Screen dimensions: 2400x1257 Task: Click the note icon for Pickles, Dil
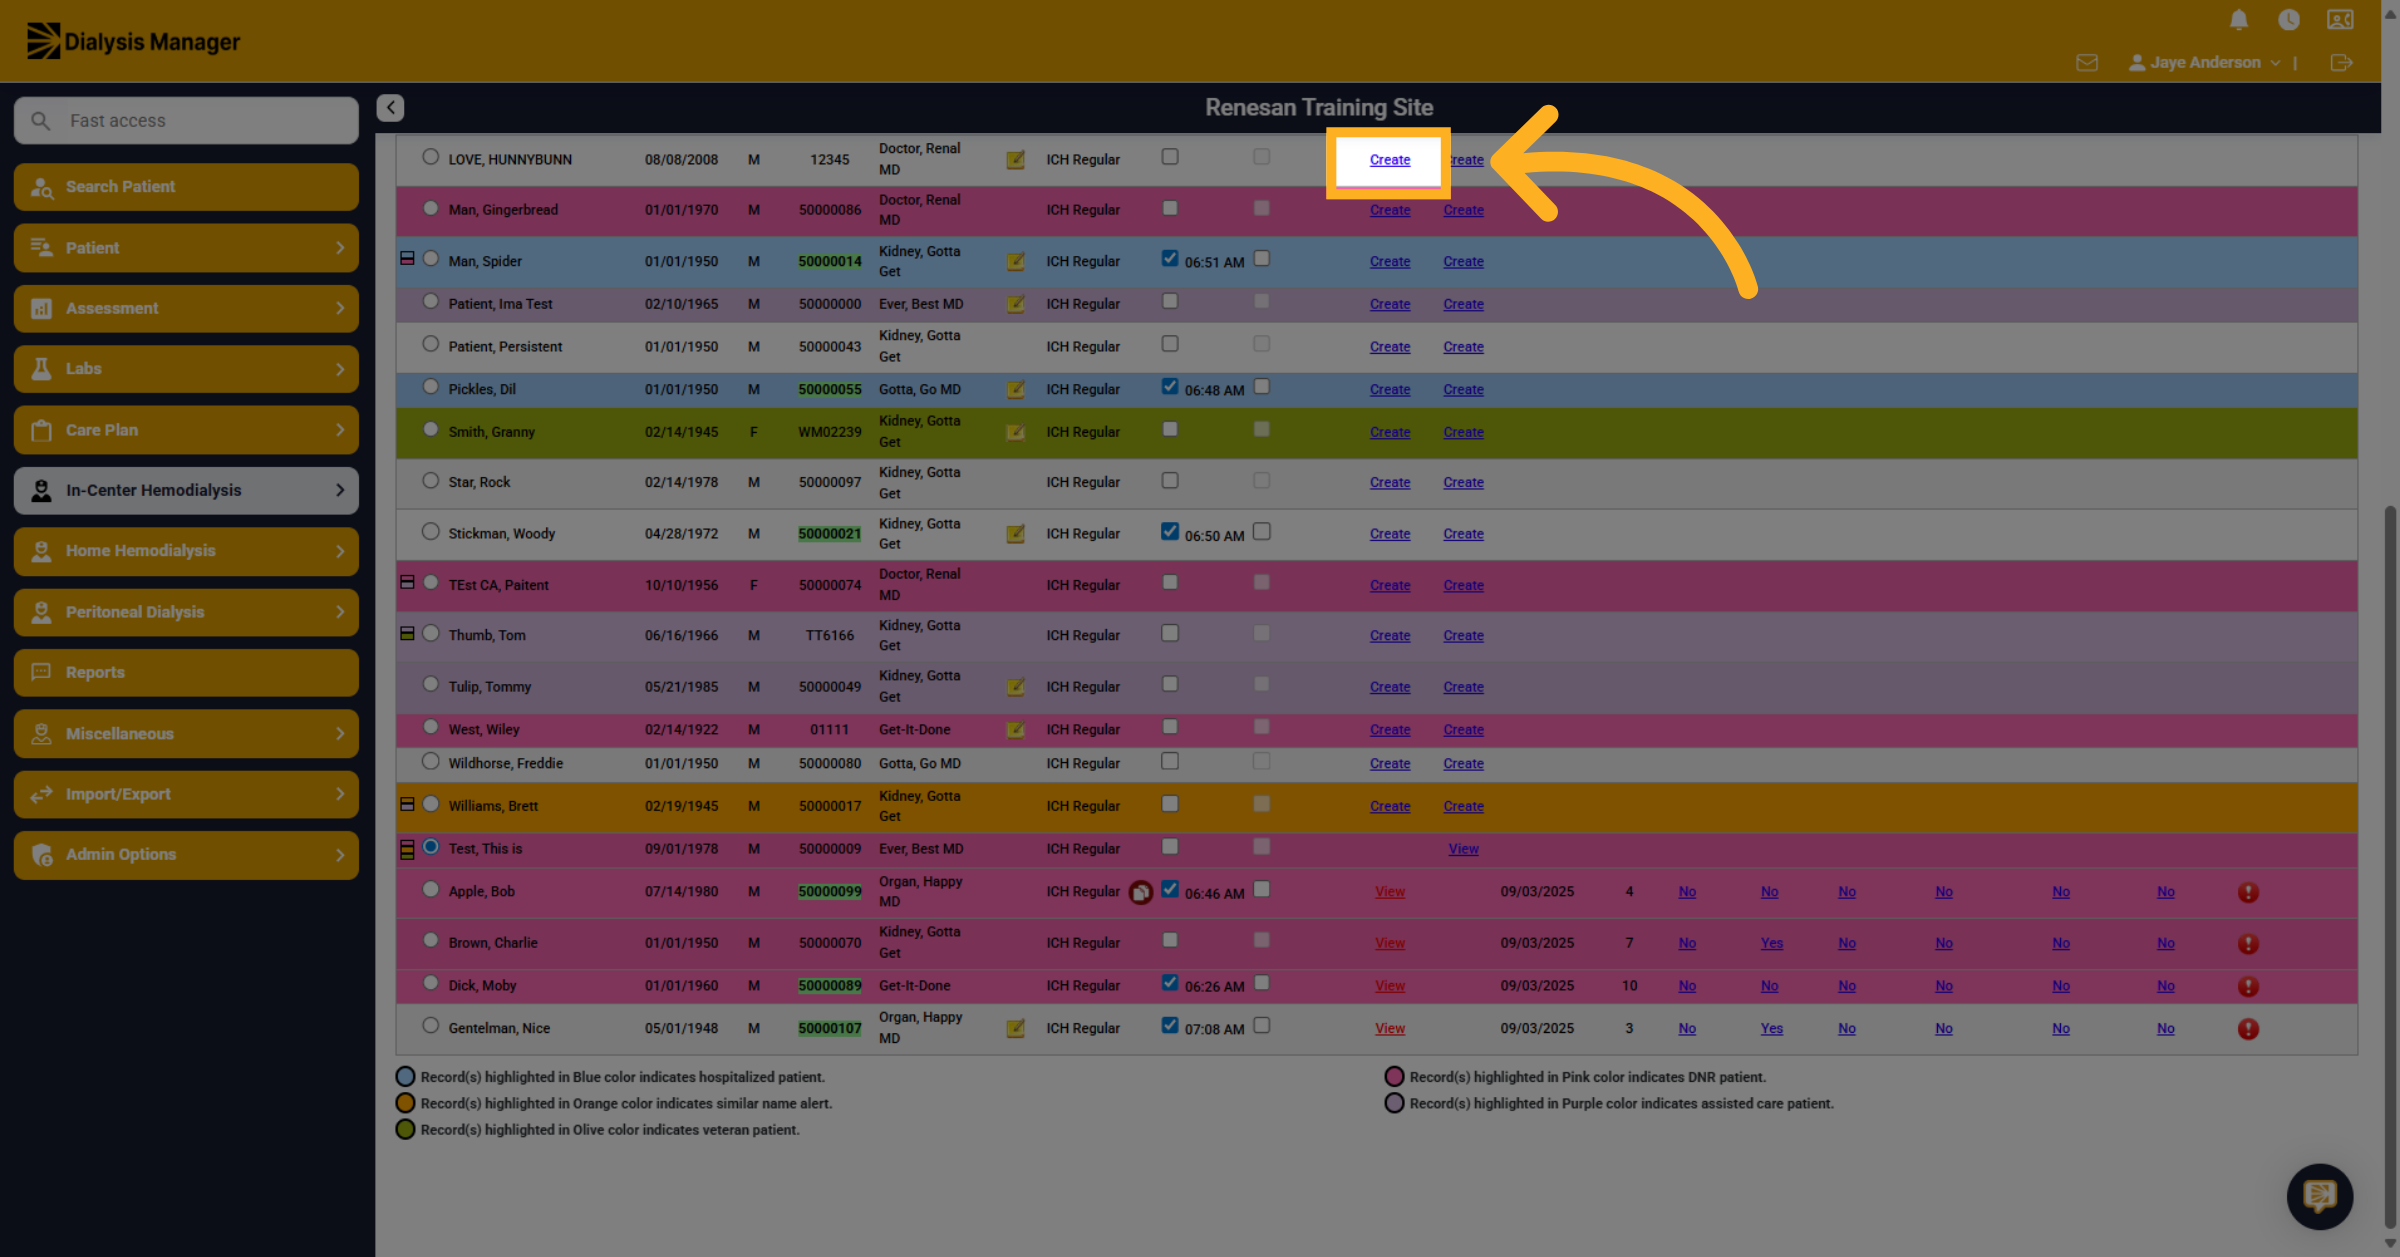coord(1015,390)
